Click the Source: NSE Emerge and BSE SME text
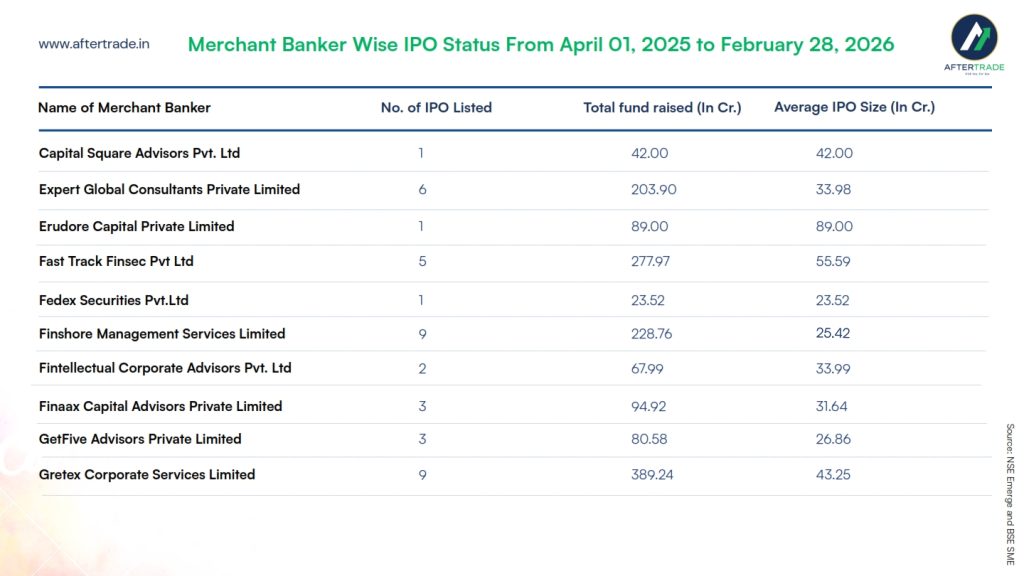The height and width of the screenshot is (576, 1024). pos(1010,494)
